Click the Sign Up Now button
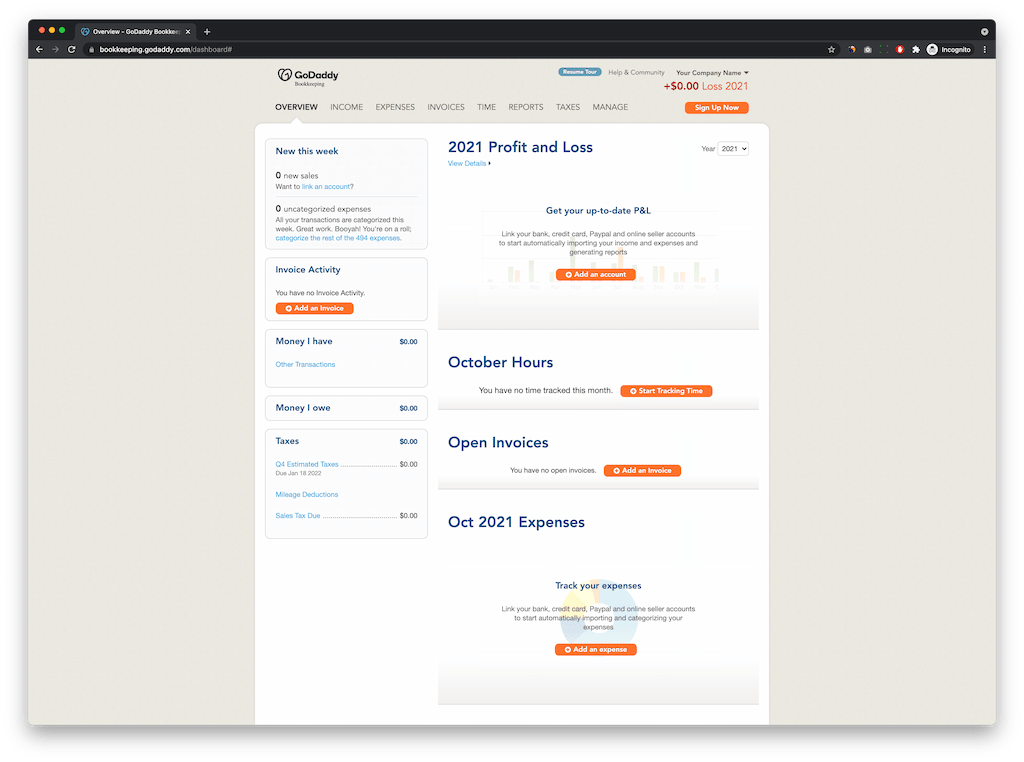This screenshot has height=762, width=1024. point(716,108)
